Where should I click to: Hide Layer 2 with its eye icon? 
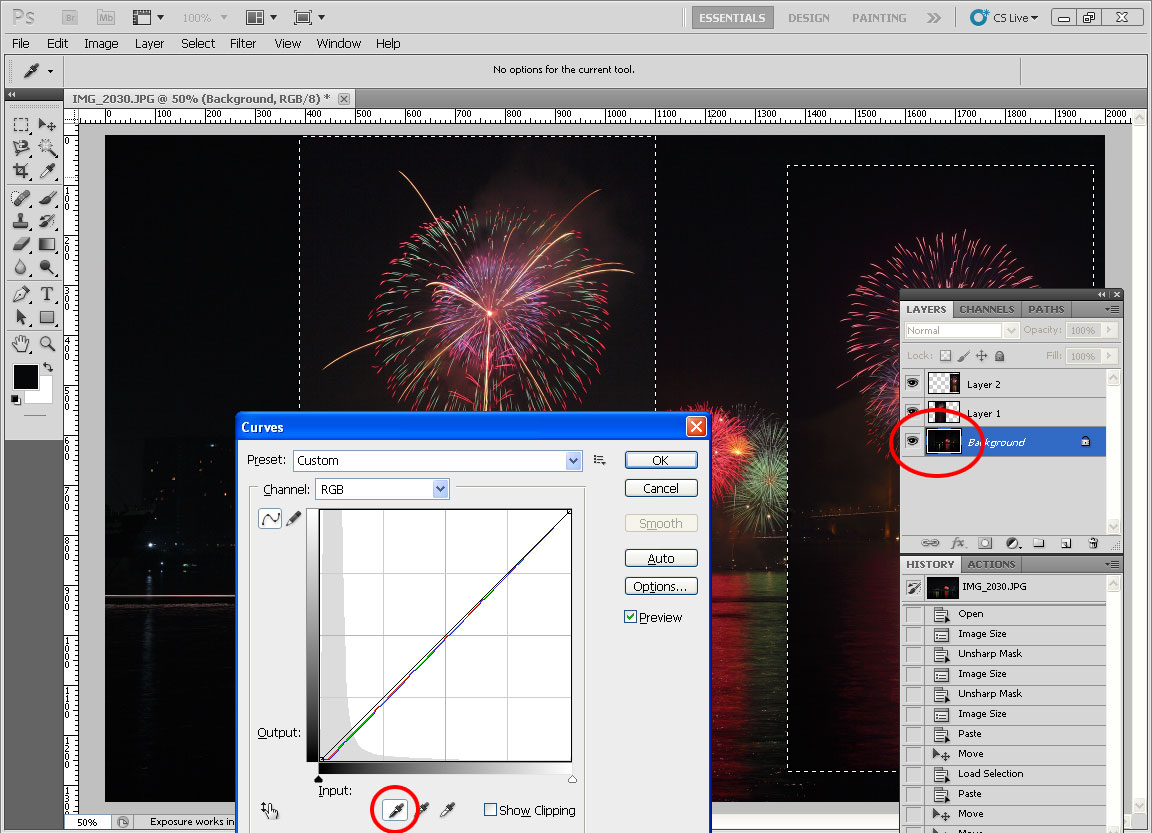pos(912,384)
